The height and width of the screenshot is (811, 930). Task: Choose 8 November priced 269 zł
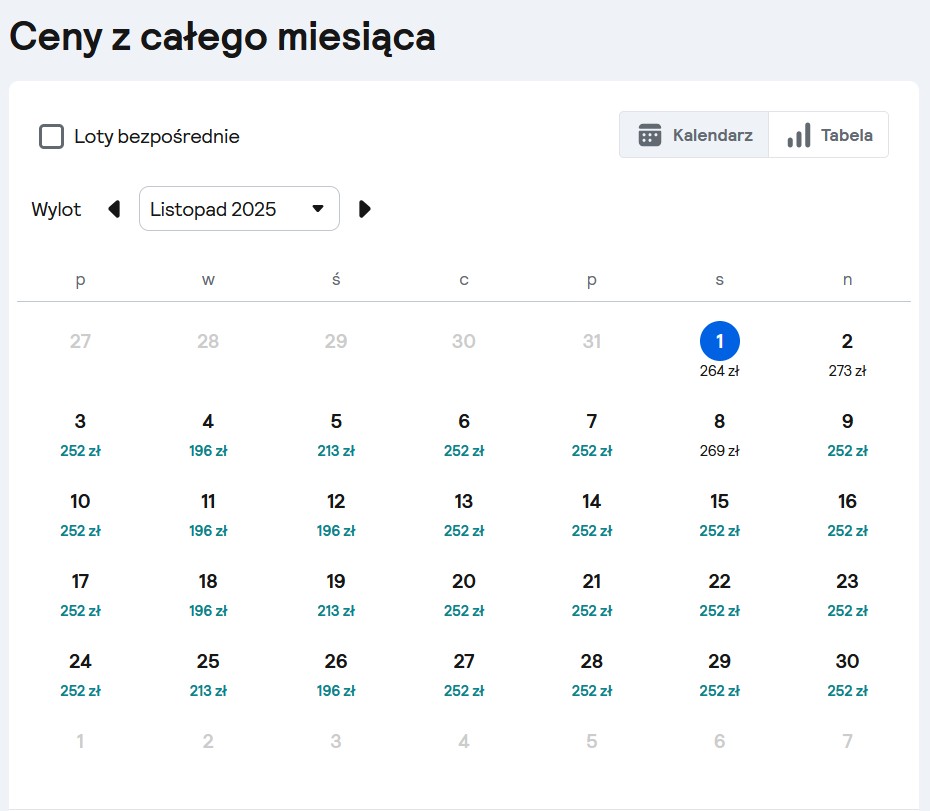pyautogui.click(x=719, y=435)
